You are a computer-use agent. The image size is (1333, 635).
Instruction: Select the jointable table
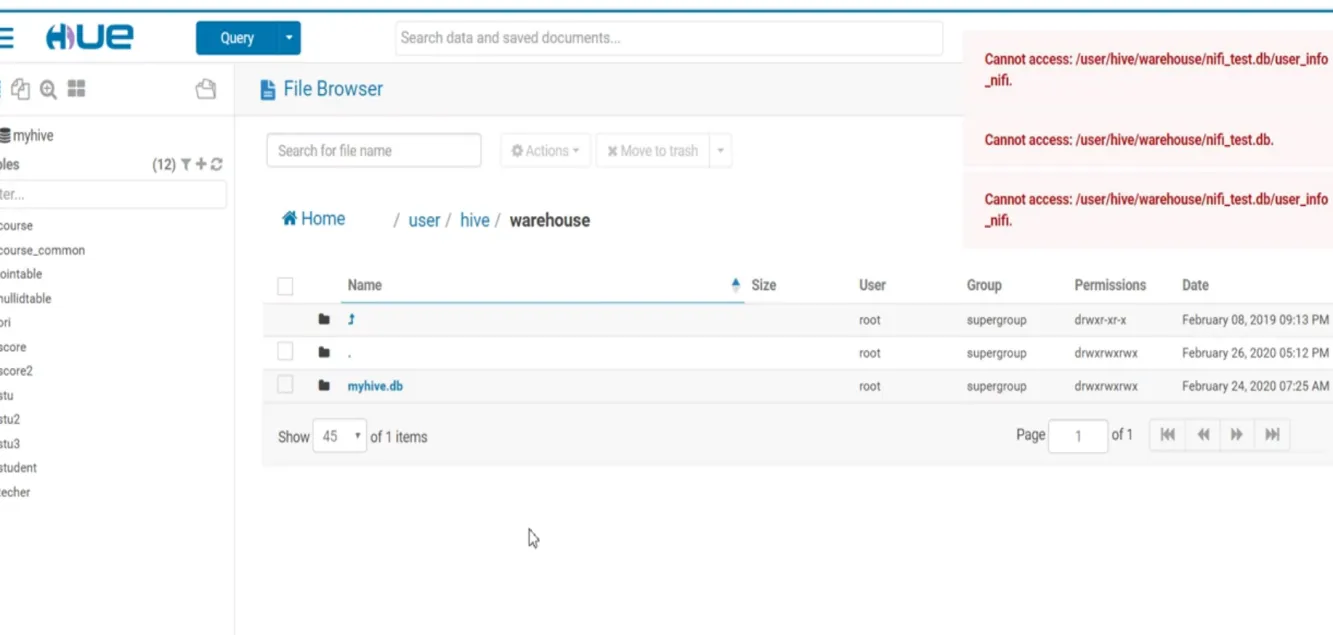(x=21, y=274)
